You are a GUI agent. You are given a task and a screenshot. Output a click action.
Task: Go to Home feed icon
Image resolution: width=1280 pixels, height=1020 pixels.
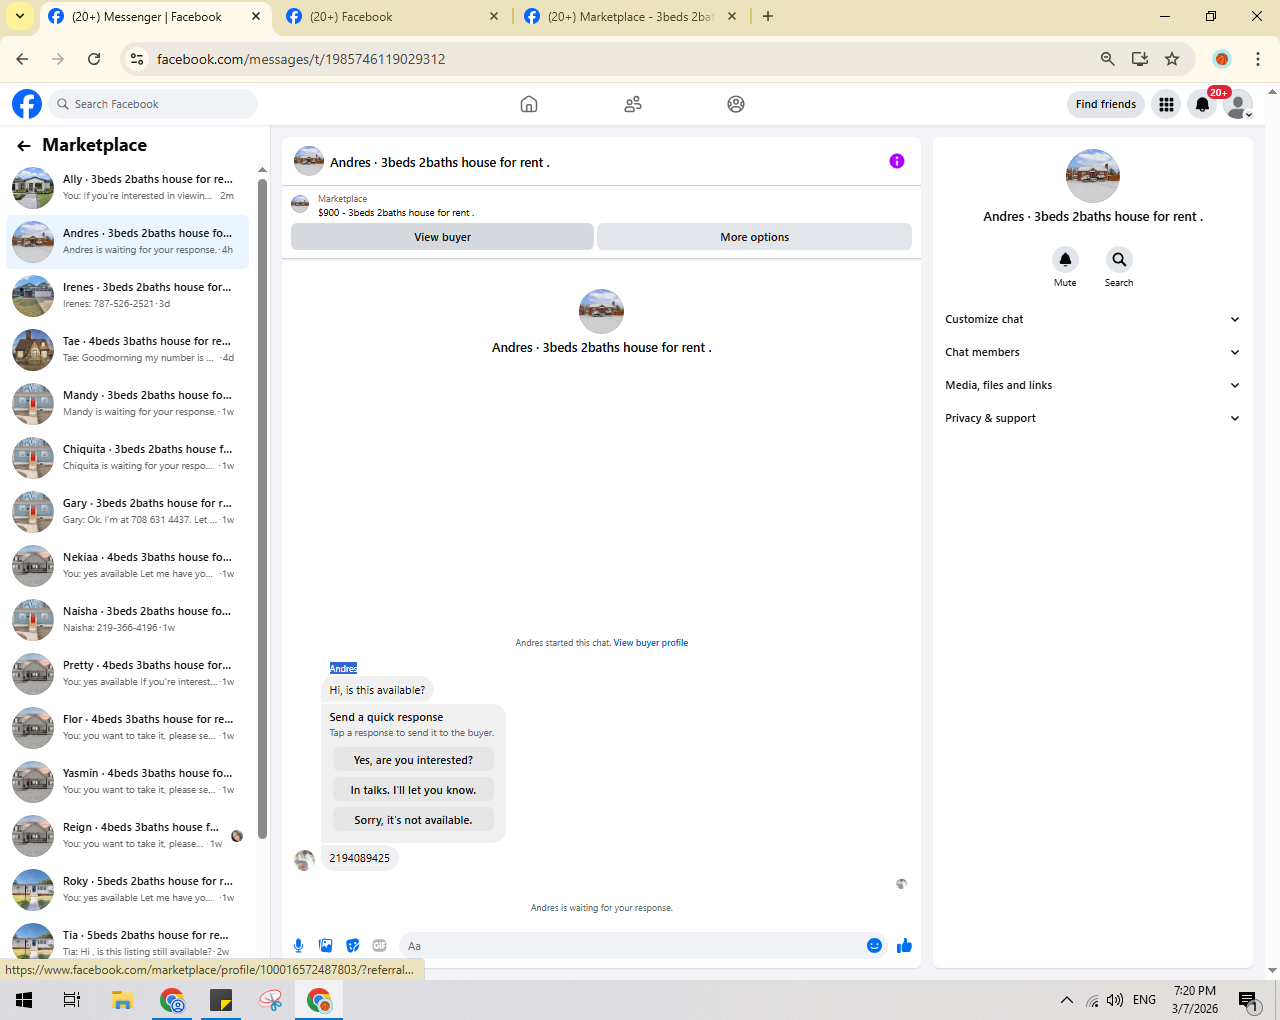coord(529,104)
